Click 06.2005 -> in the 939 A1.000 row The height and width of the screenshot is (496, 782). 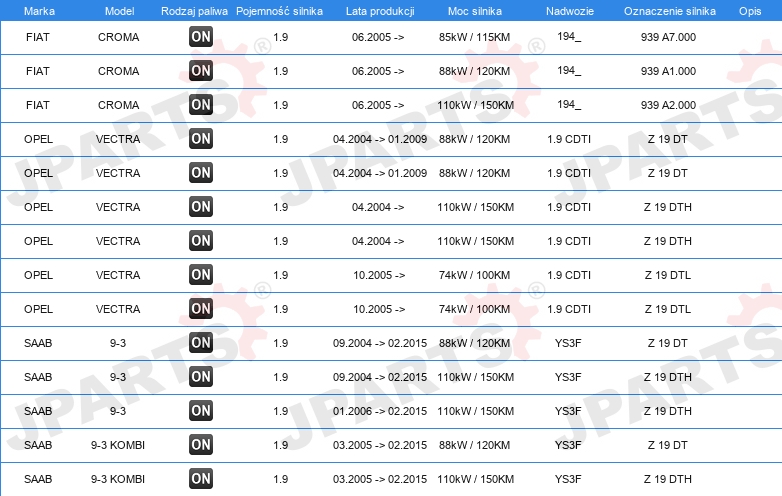[378, 71]
